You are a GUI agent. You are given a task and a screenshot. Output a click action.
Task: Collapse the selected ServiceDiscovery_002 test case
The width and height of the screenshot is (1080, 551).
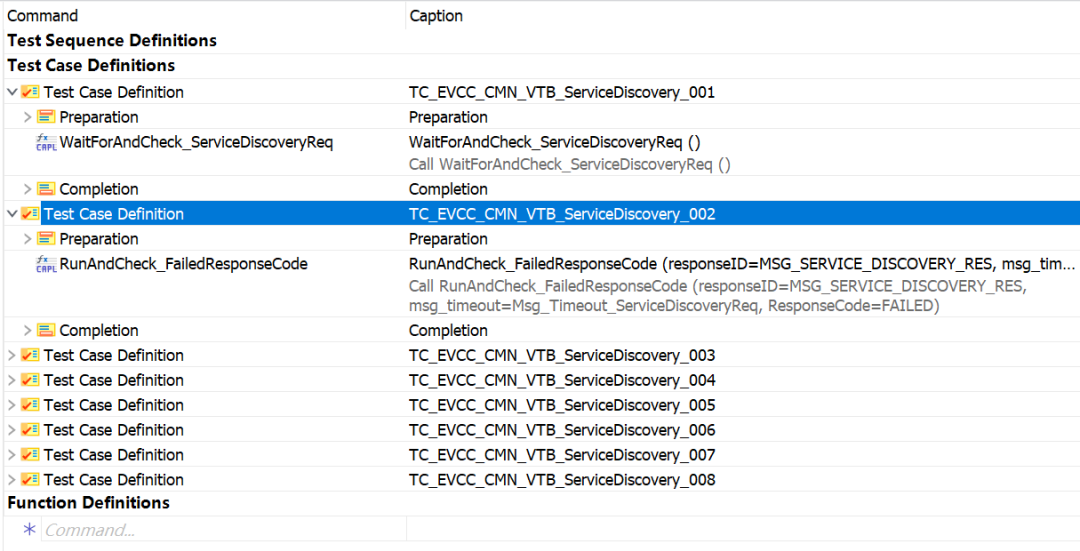[x=12, y=214]
